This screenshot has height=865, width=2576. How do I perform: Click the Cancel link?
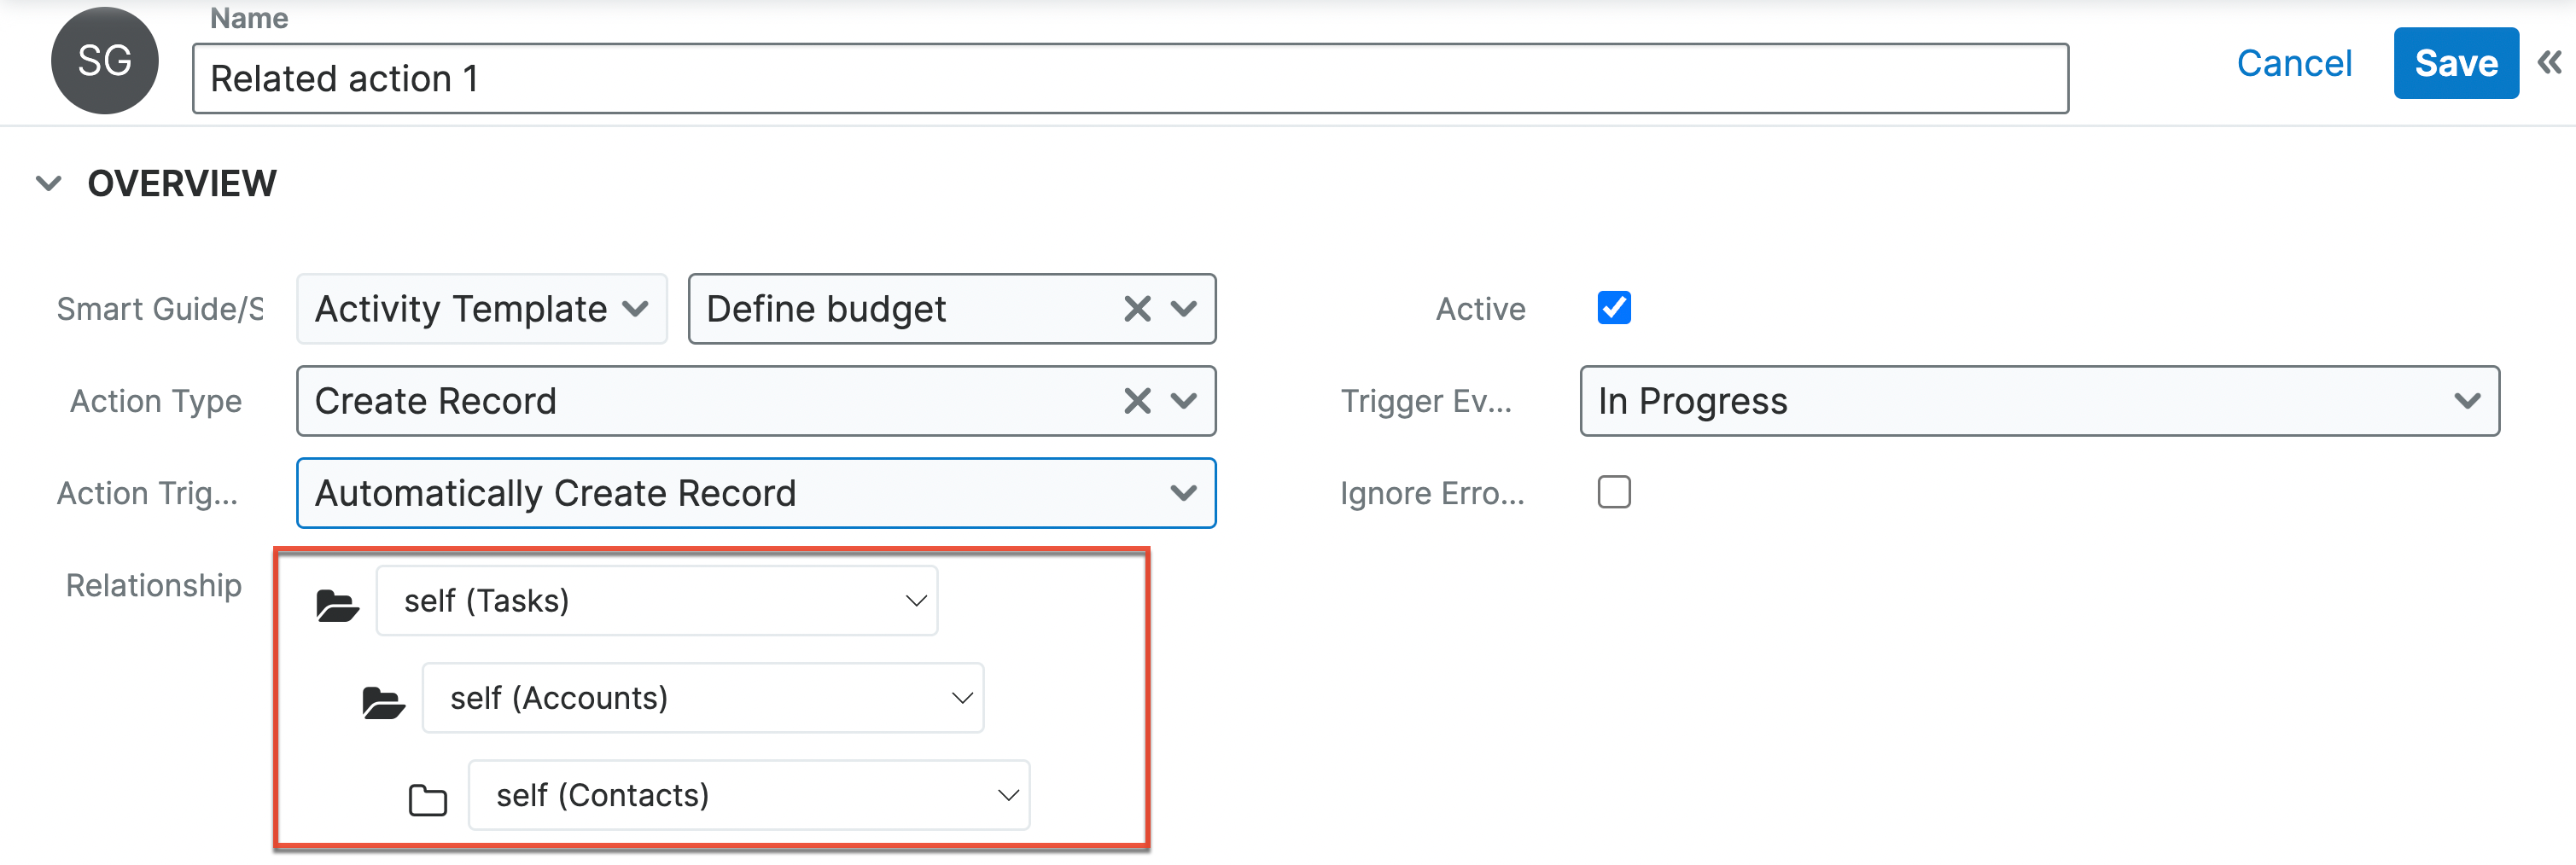(x=2293, y=63)
